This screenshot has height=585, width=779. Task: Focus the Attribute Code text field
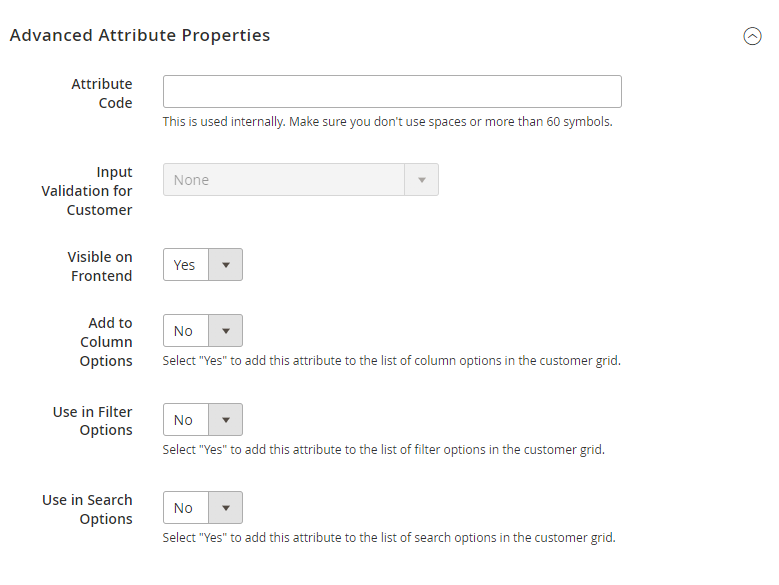(x=392, y=91)
